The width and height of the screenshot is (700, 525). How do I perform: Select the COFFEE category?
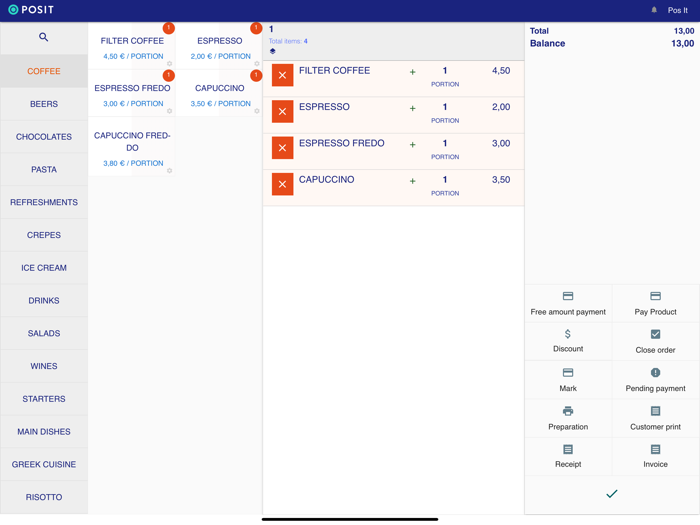coord(44,71)
